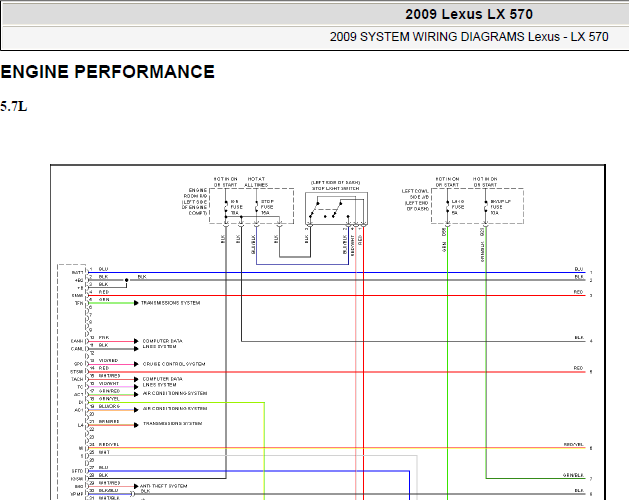The height and width of the screenshot is (500, 629).
Task: Click the Anti-Theft System reference label
Action: point(164,486)
